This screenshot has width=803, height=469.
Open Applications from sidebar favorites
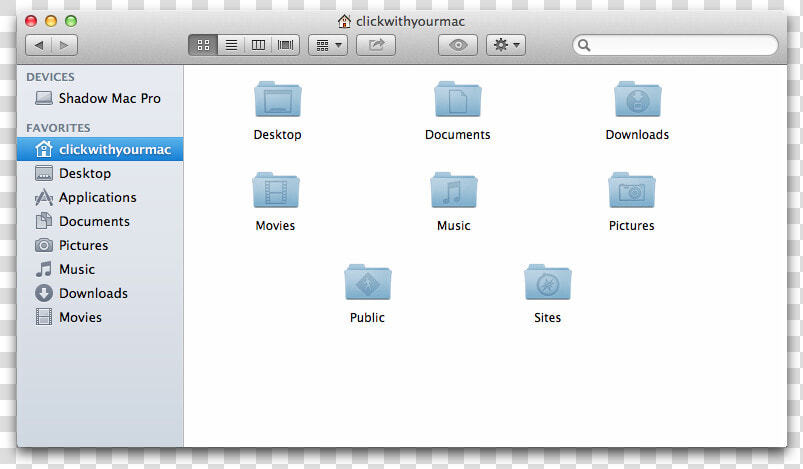100,197
